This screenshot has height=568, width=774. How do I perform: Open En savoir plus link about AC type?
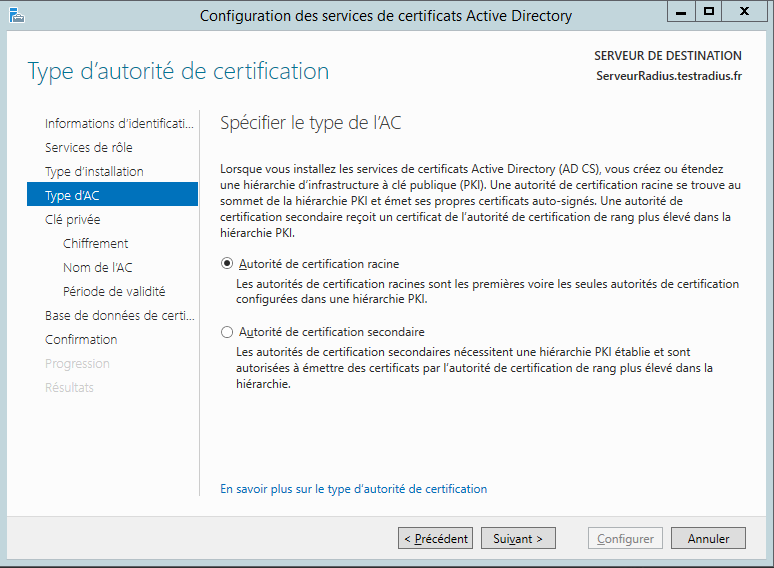coord(353,489)
